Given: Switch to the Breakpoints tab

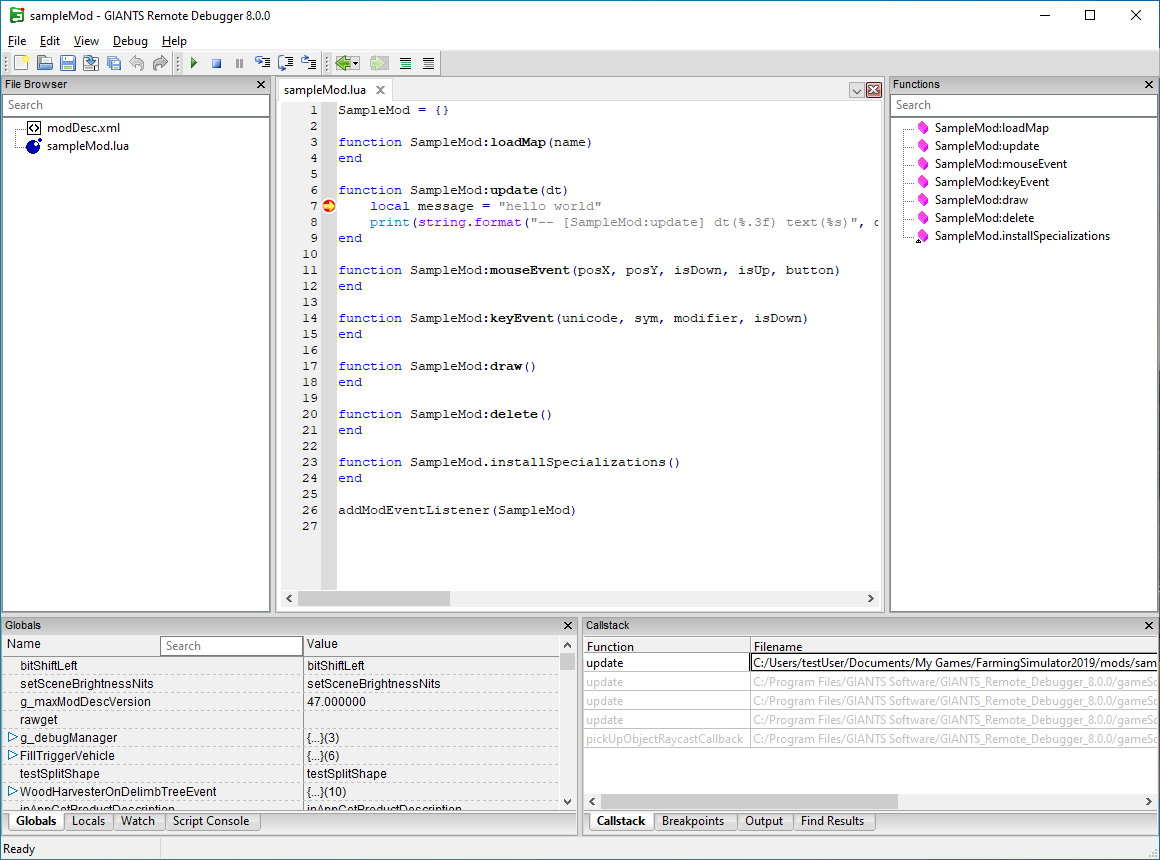Looking at the screenshot, I should tap(692, 821).
